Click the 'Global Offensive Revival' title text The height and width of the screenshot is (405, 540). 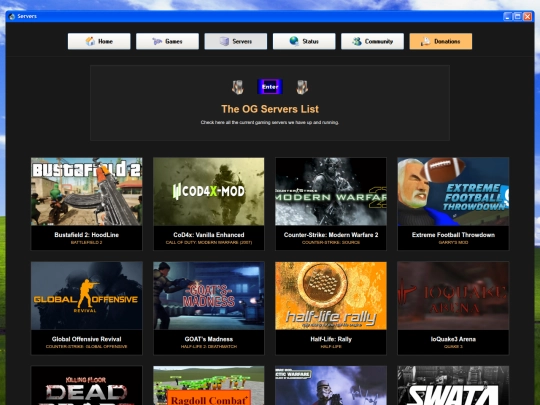(86, 339)
